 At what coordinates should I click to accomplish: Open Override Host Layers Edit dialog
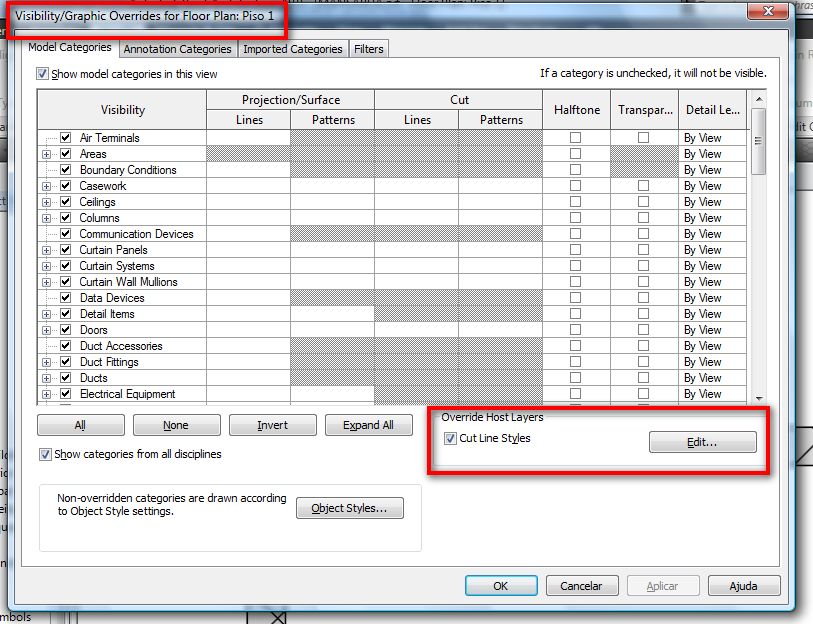pos(703,442)
